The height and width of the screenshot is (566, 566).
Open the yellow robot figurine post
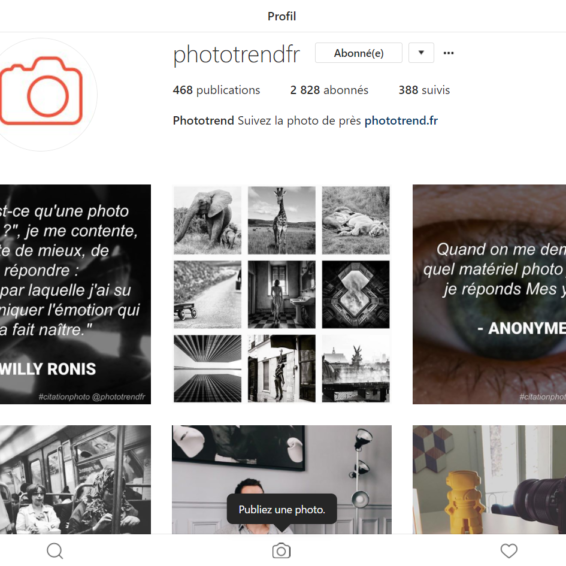point(489,479)
